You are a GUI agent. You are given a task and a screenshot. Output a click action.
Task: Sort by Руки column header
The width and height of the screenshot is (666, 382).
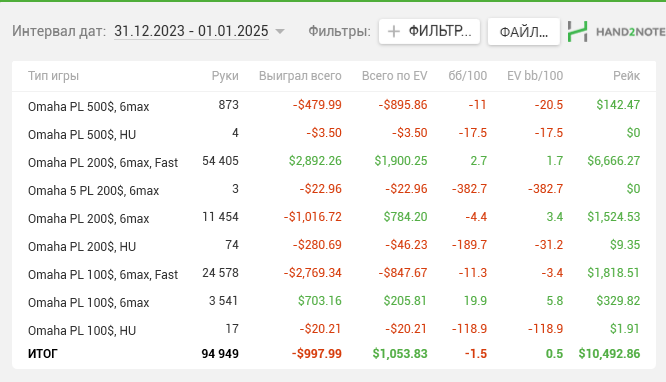(225, 76)
